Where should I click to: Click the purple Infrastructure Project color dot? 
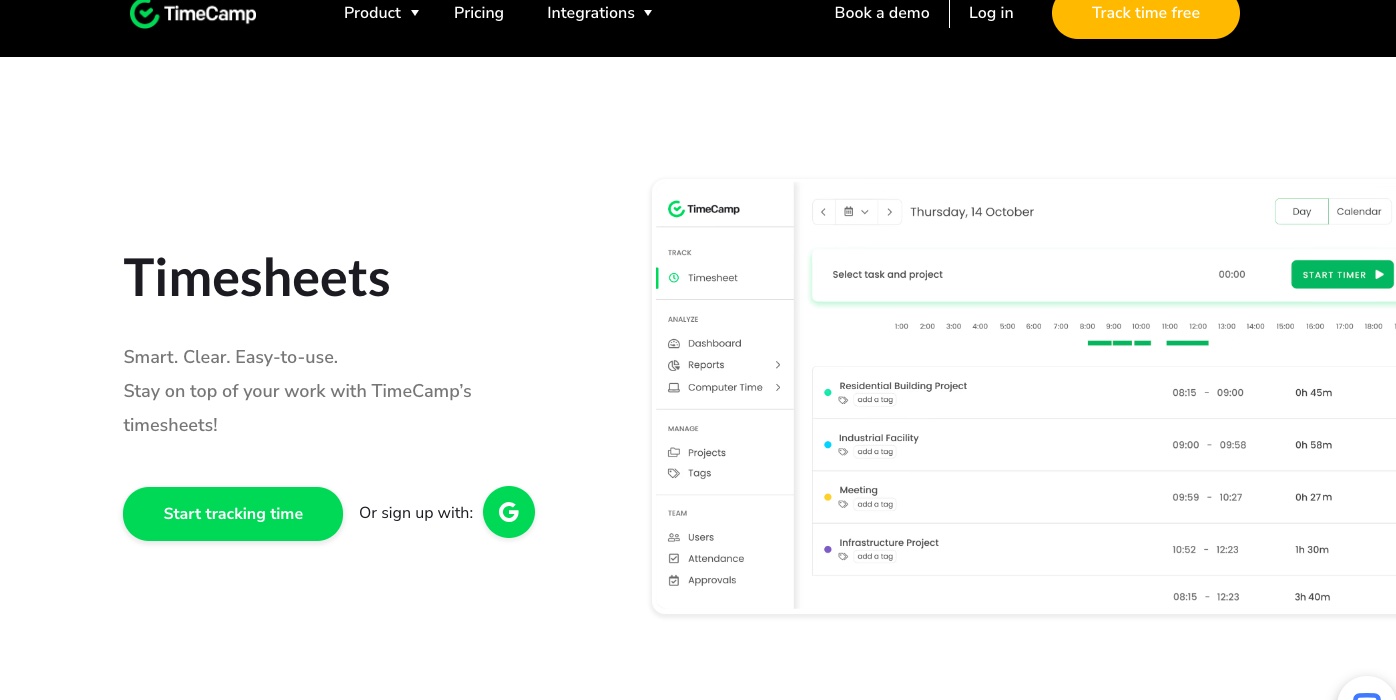click(x=827, y=549)
